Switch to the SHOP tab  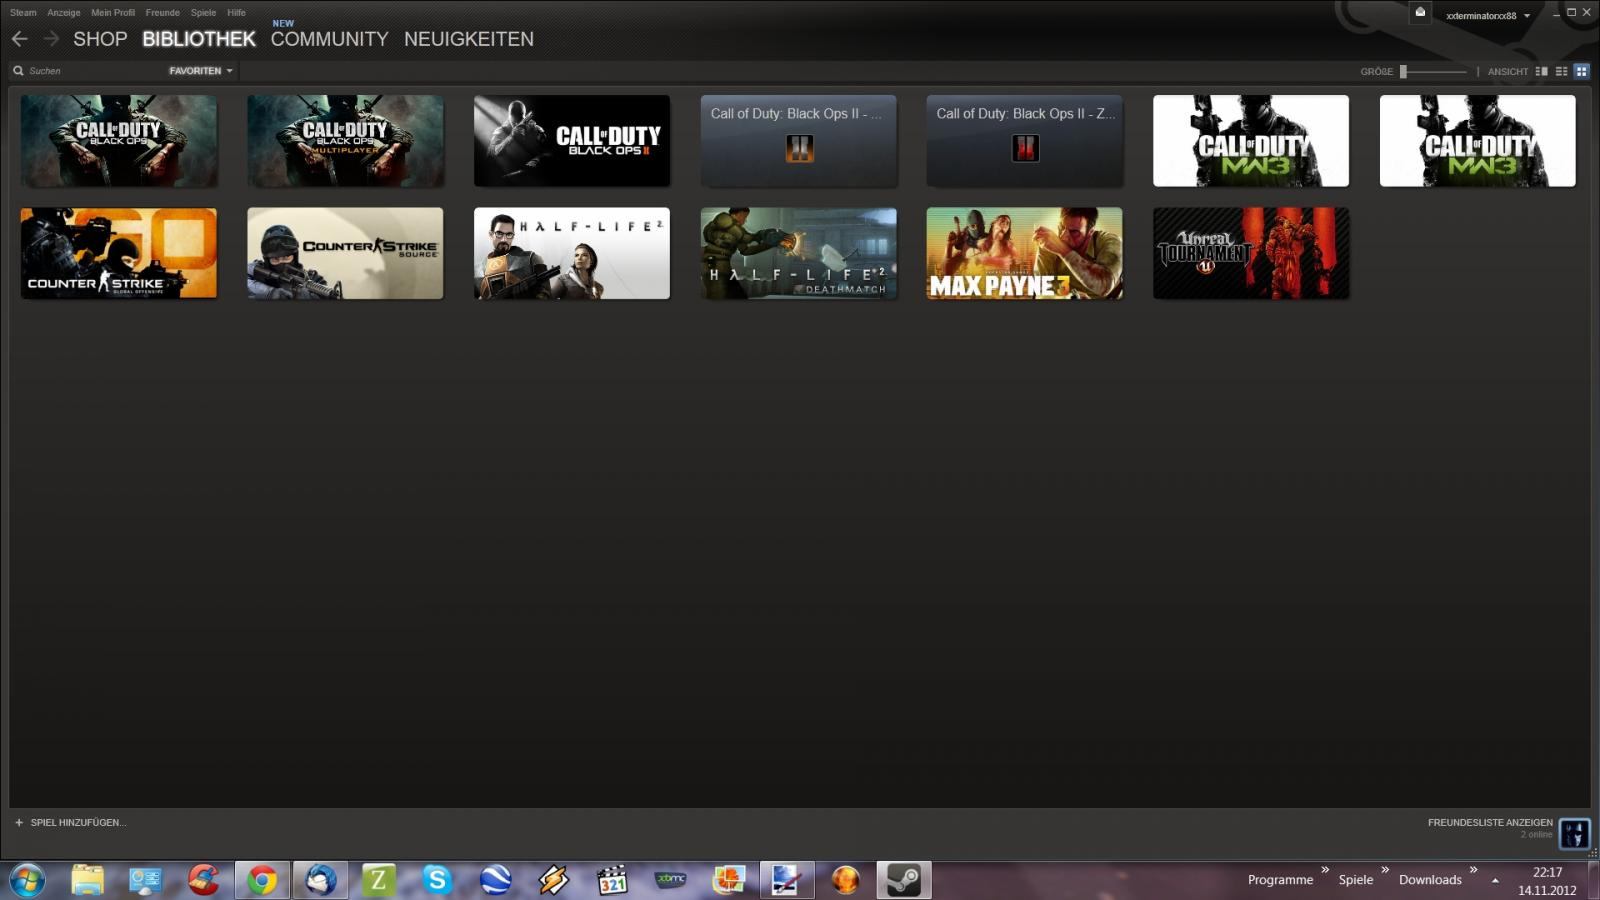100,39
